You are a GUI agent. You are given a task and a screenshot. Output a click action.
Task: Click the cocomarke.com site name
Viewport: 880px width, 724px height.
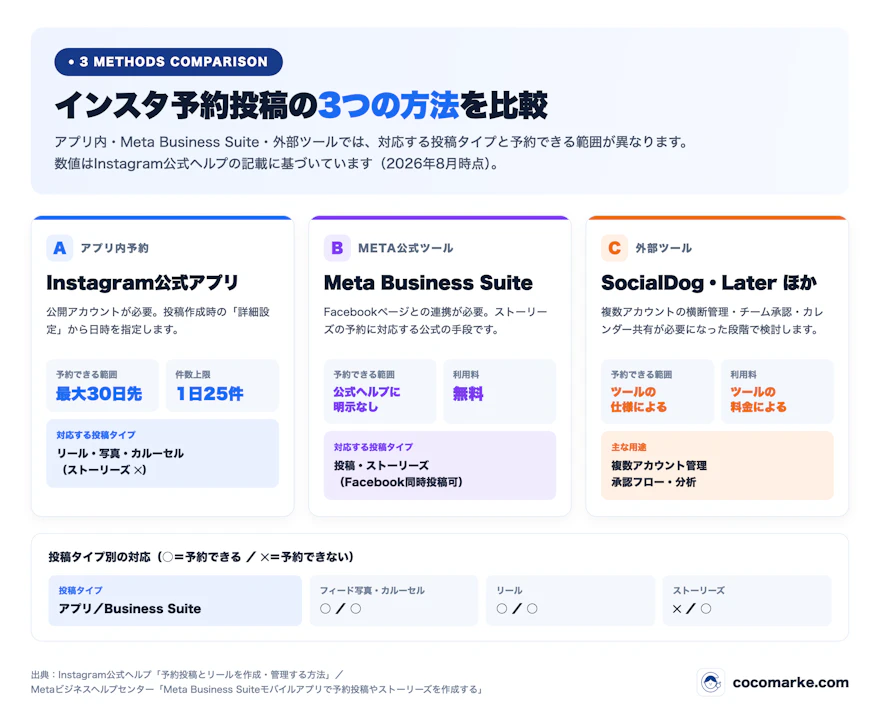coord(790,682)
